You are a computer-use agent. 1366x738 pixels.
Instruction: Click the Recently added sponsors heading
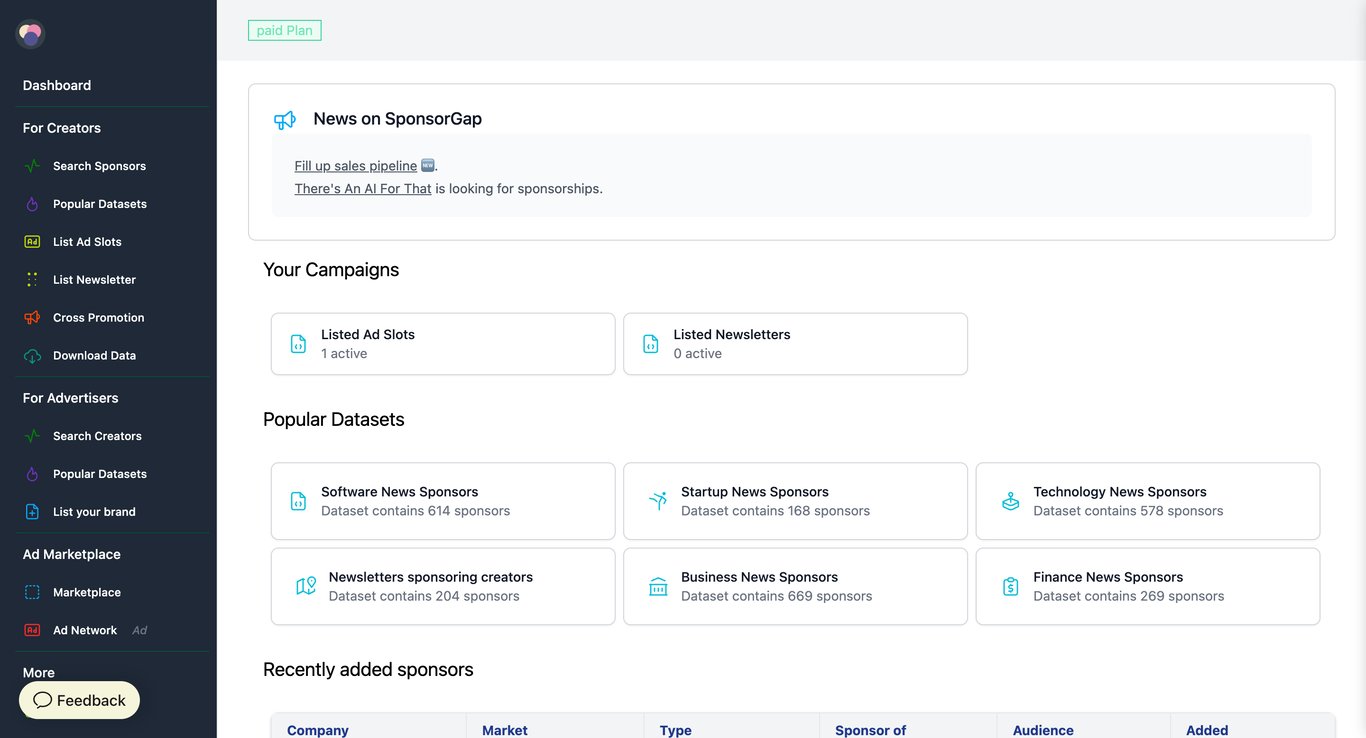[x=368, y=669]
